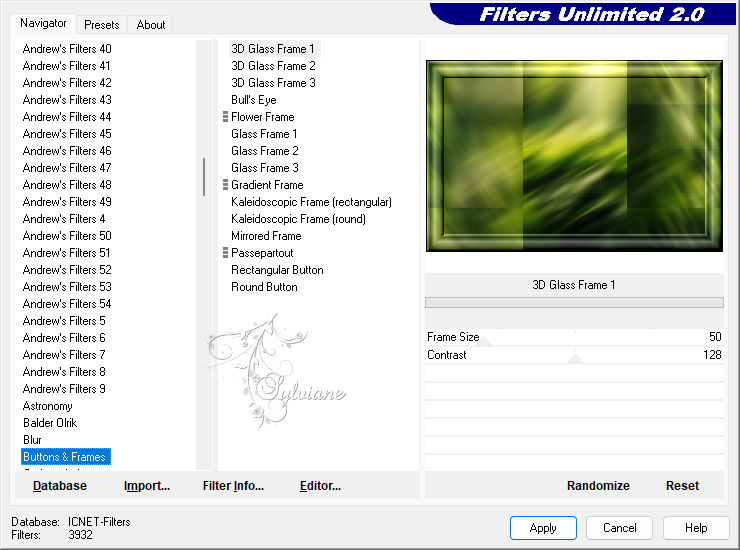Open the Help button
This screenshot has width=740, height=550.
[696, 527]
